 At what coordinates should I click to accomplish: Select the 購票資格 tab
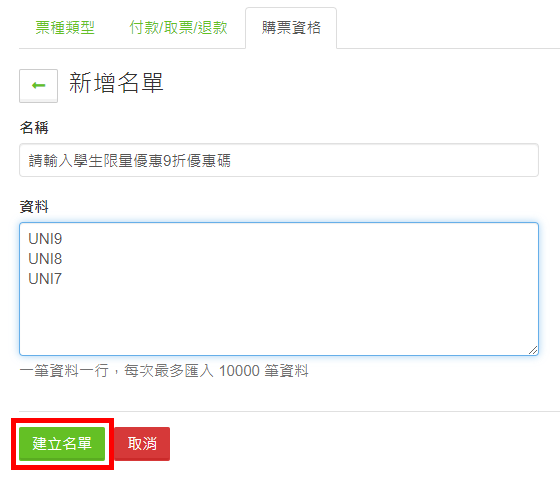click(x=291, y=28)
